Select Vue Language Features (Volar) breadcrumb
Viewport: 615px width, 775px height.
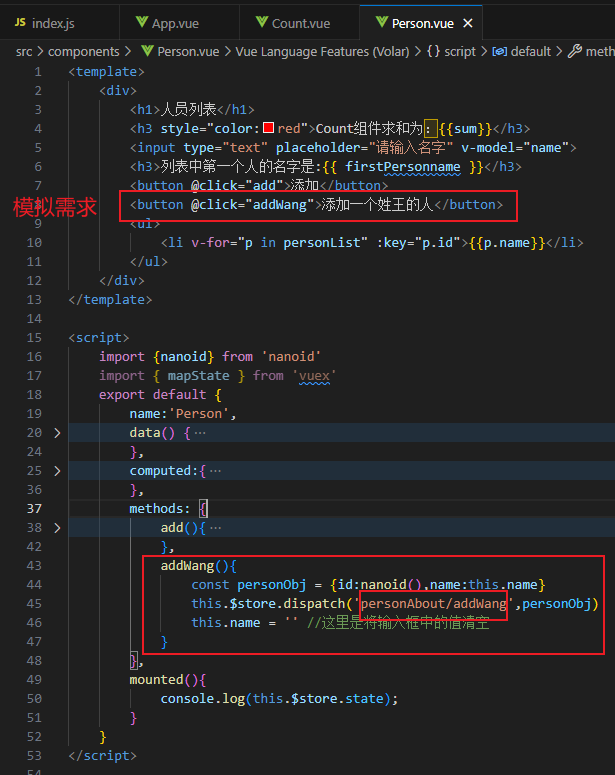pos(322,51)
